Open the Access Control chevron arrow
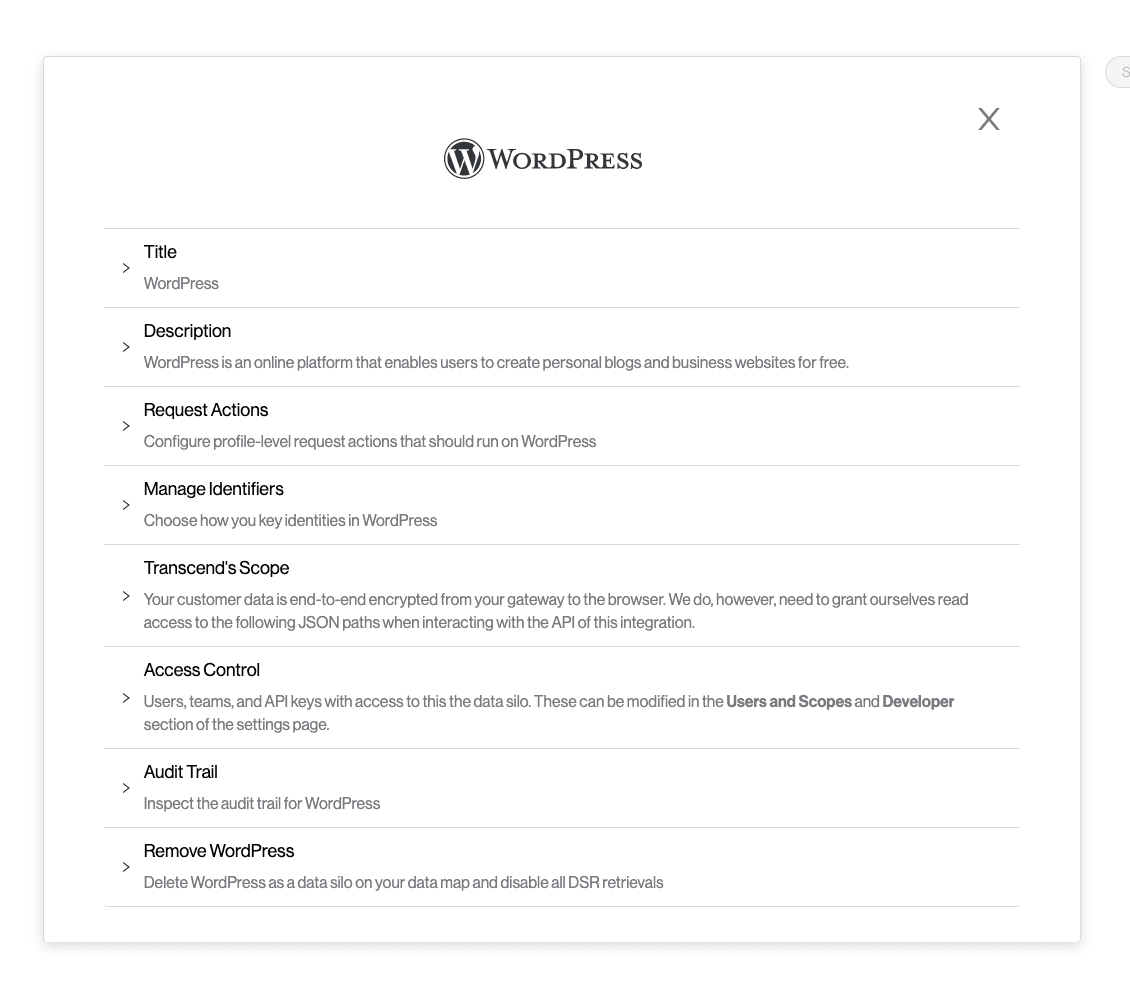Image resolution: width=1130 pixels, height=1002 pixels. (x=126, y=698)
